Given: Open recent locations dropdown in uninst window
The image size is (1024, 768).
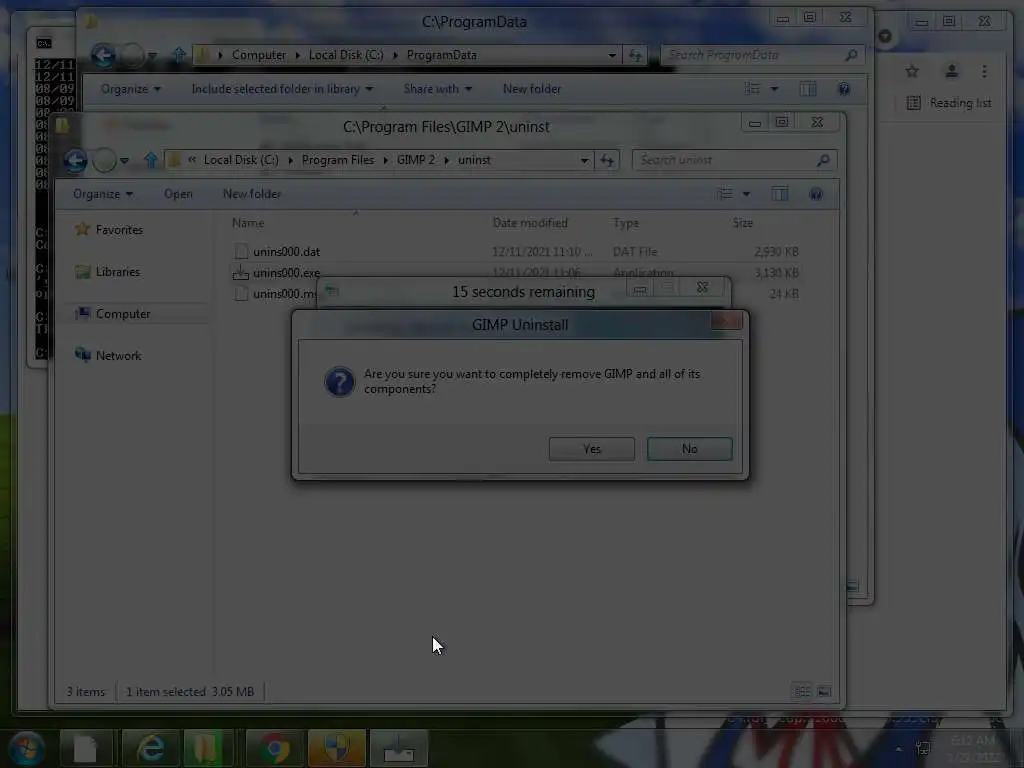Looking at the screenshot, I should 124,161.
